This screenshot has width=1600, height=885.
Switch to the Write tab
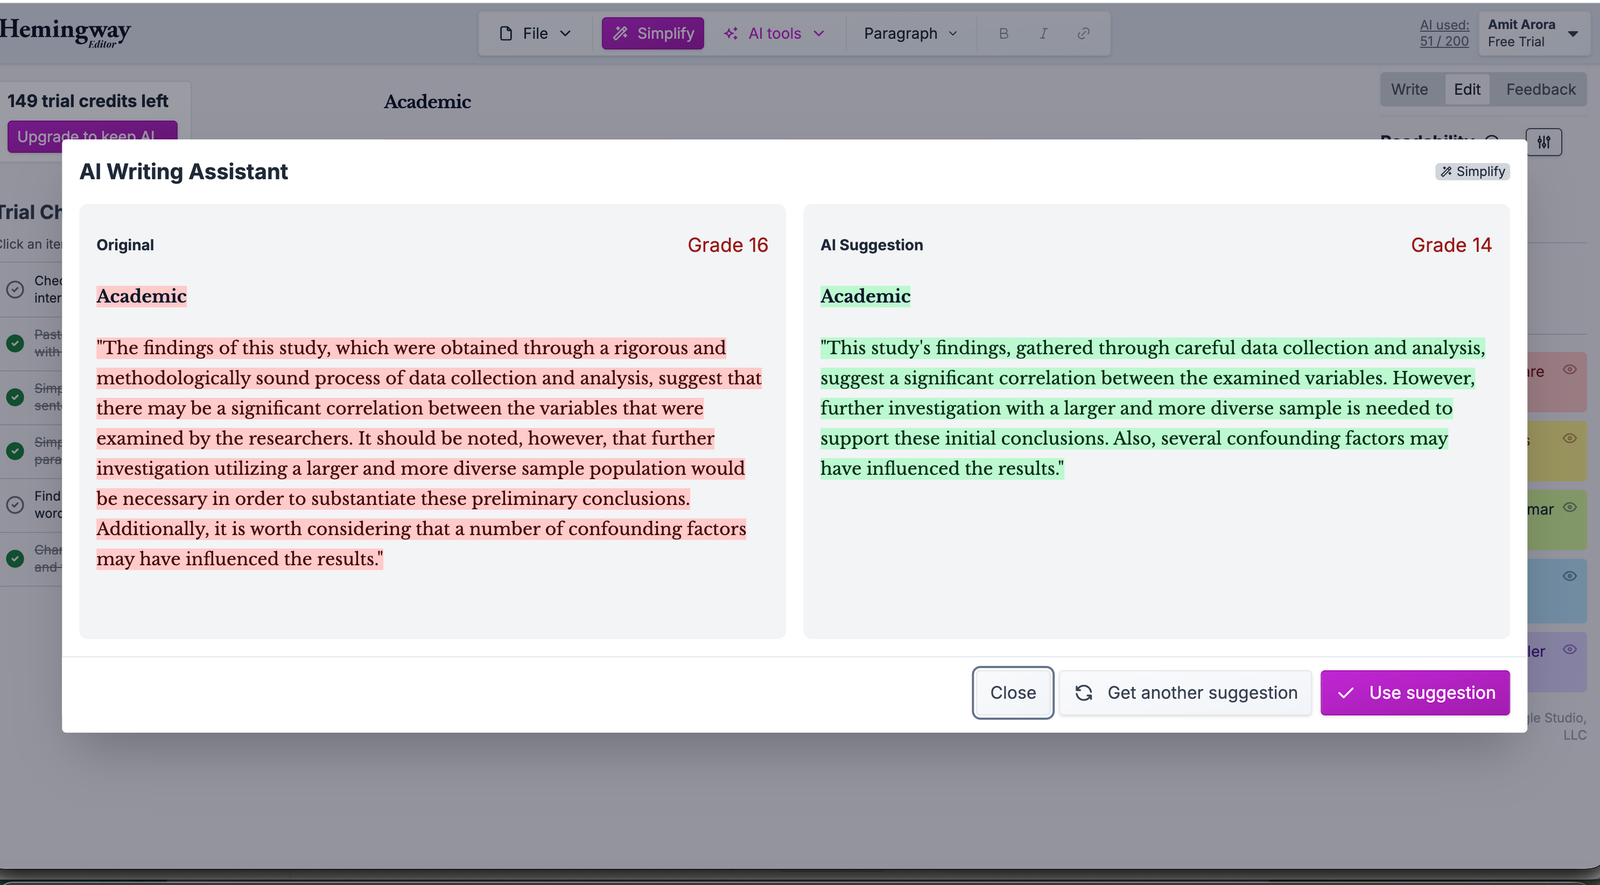1409,89
